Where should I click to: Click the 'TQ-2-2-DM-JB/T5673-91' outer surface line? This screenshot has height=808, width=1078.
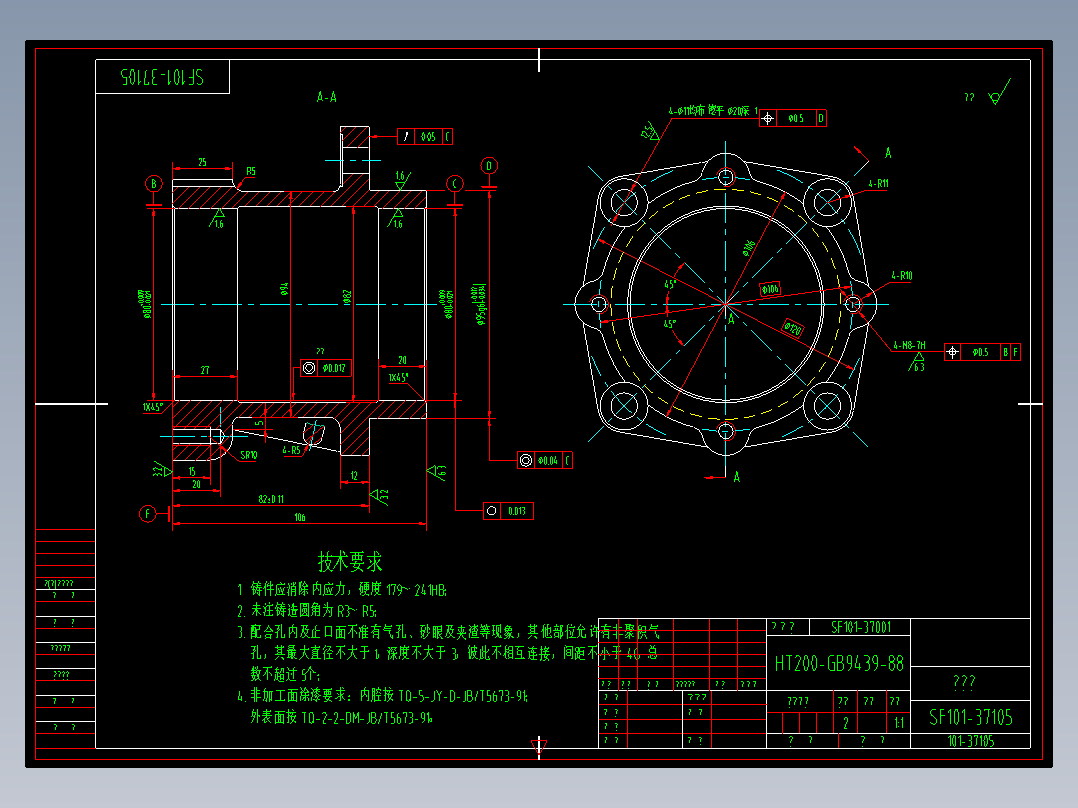coord(341,718)
